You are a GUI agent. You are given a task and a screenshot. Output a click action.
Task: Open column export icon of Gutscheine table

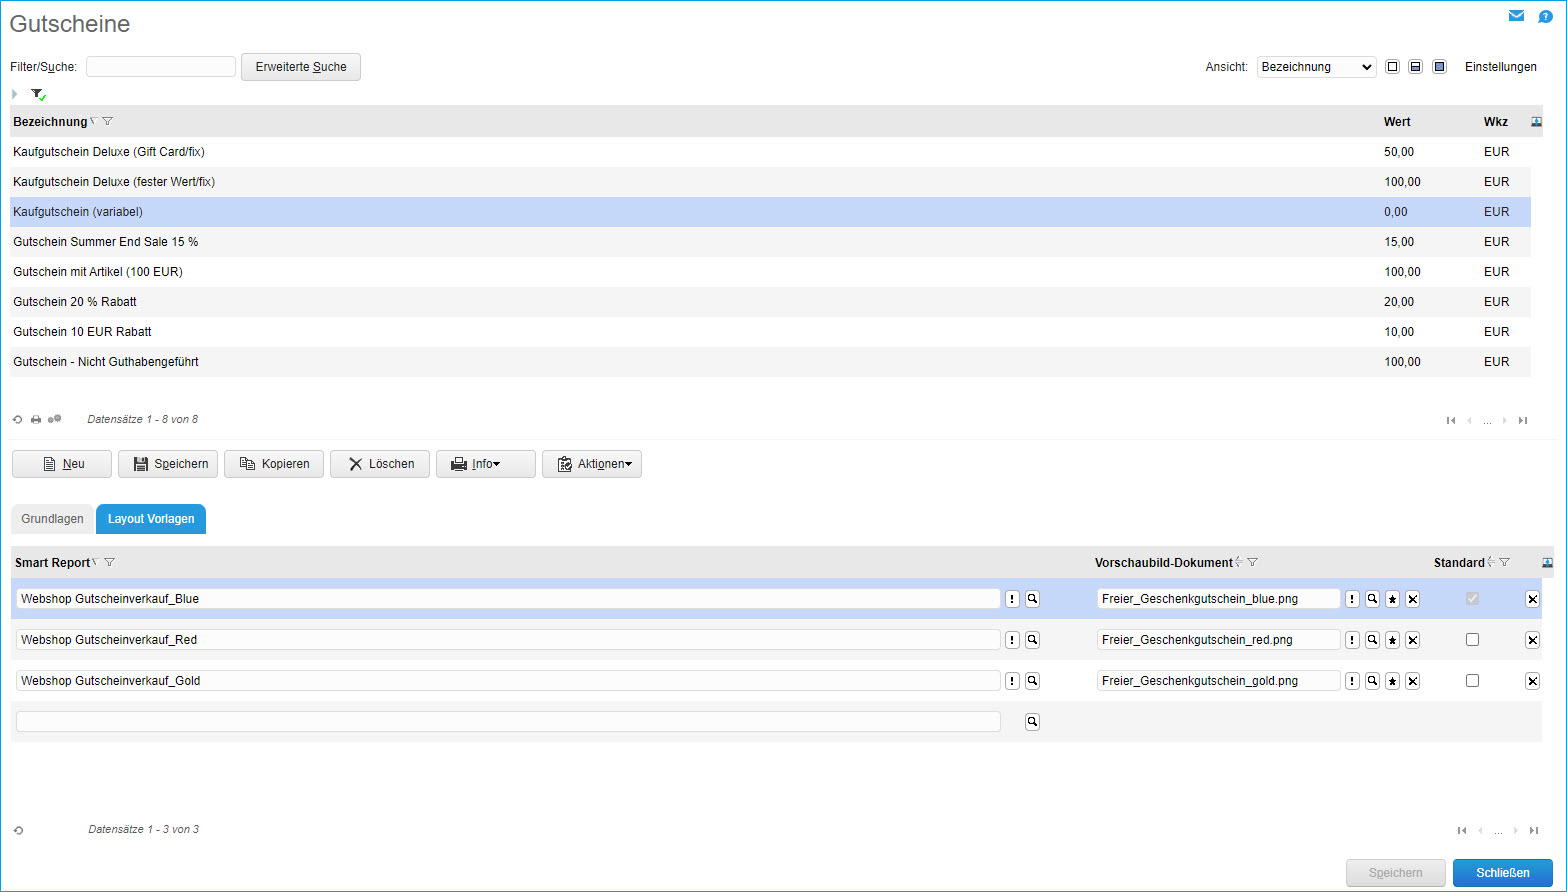(x=1537, y=122)
